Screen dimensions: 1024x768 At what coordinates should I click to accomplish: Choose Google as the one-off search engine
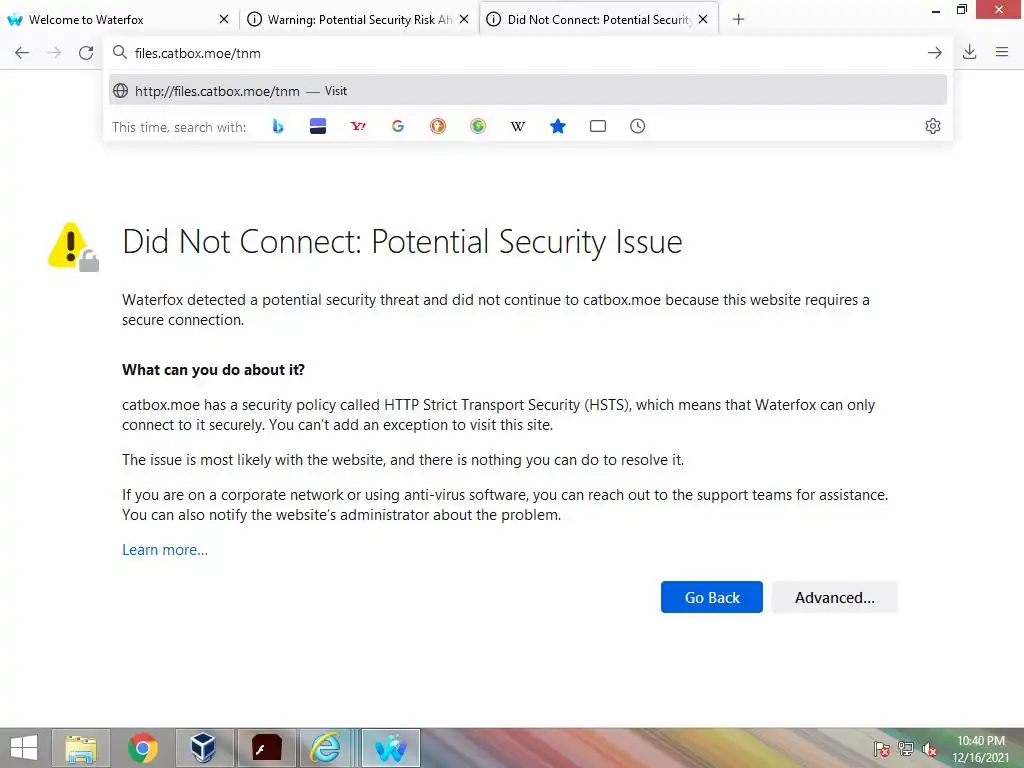[398, 126]
